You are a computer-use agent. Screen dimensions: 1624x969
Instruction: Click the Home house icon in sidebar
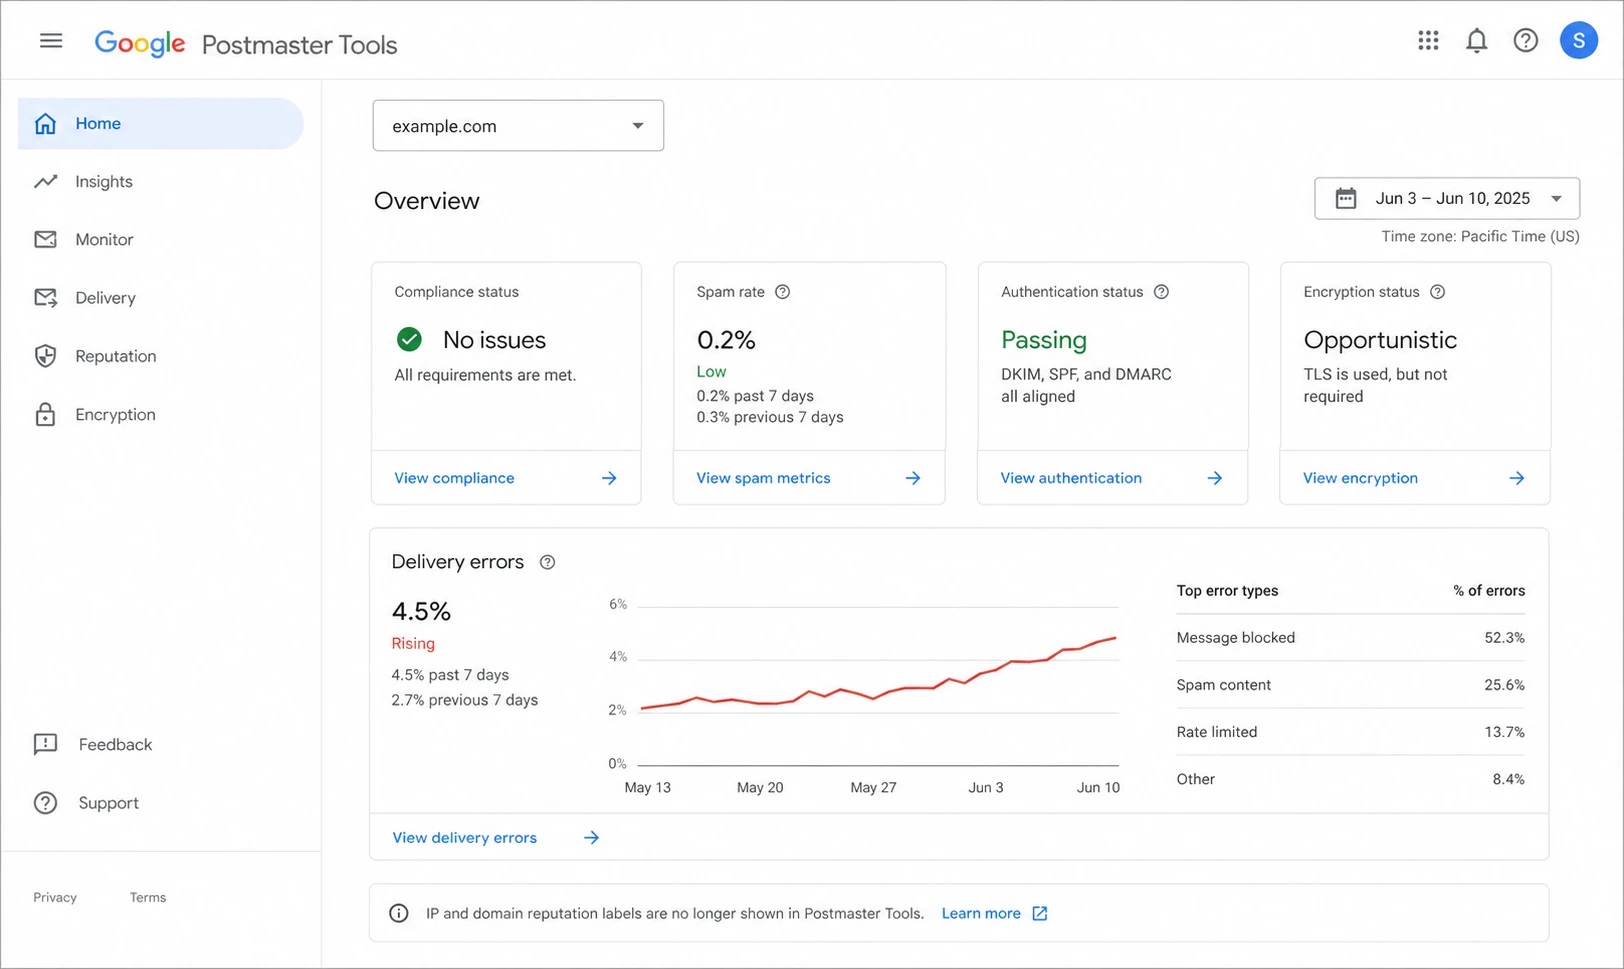coord(45,123)
